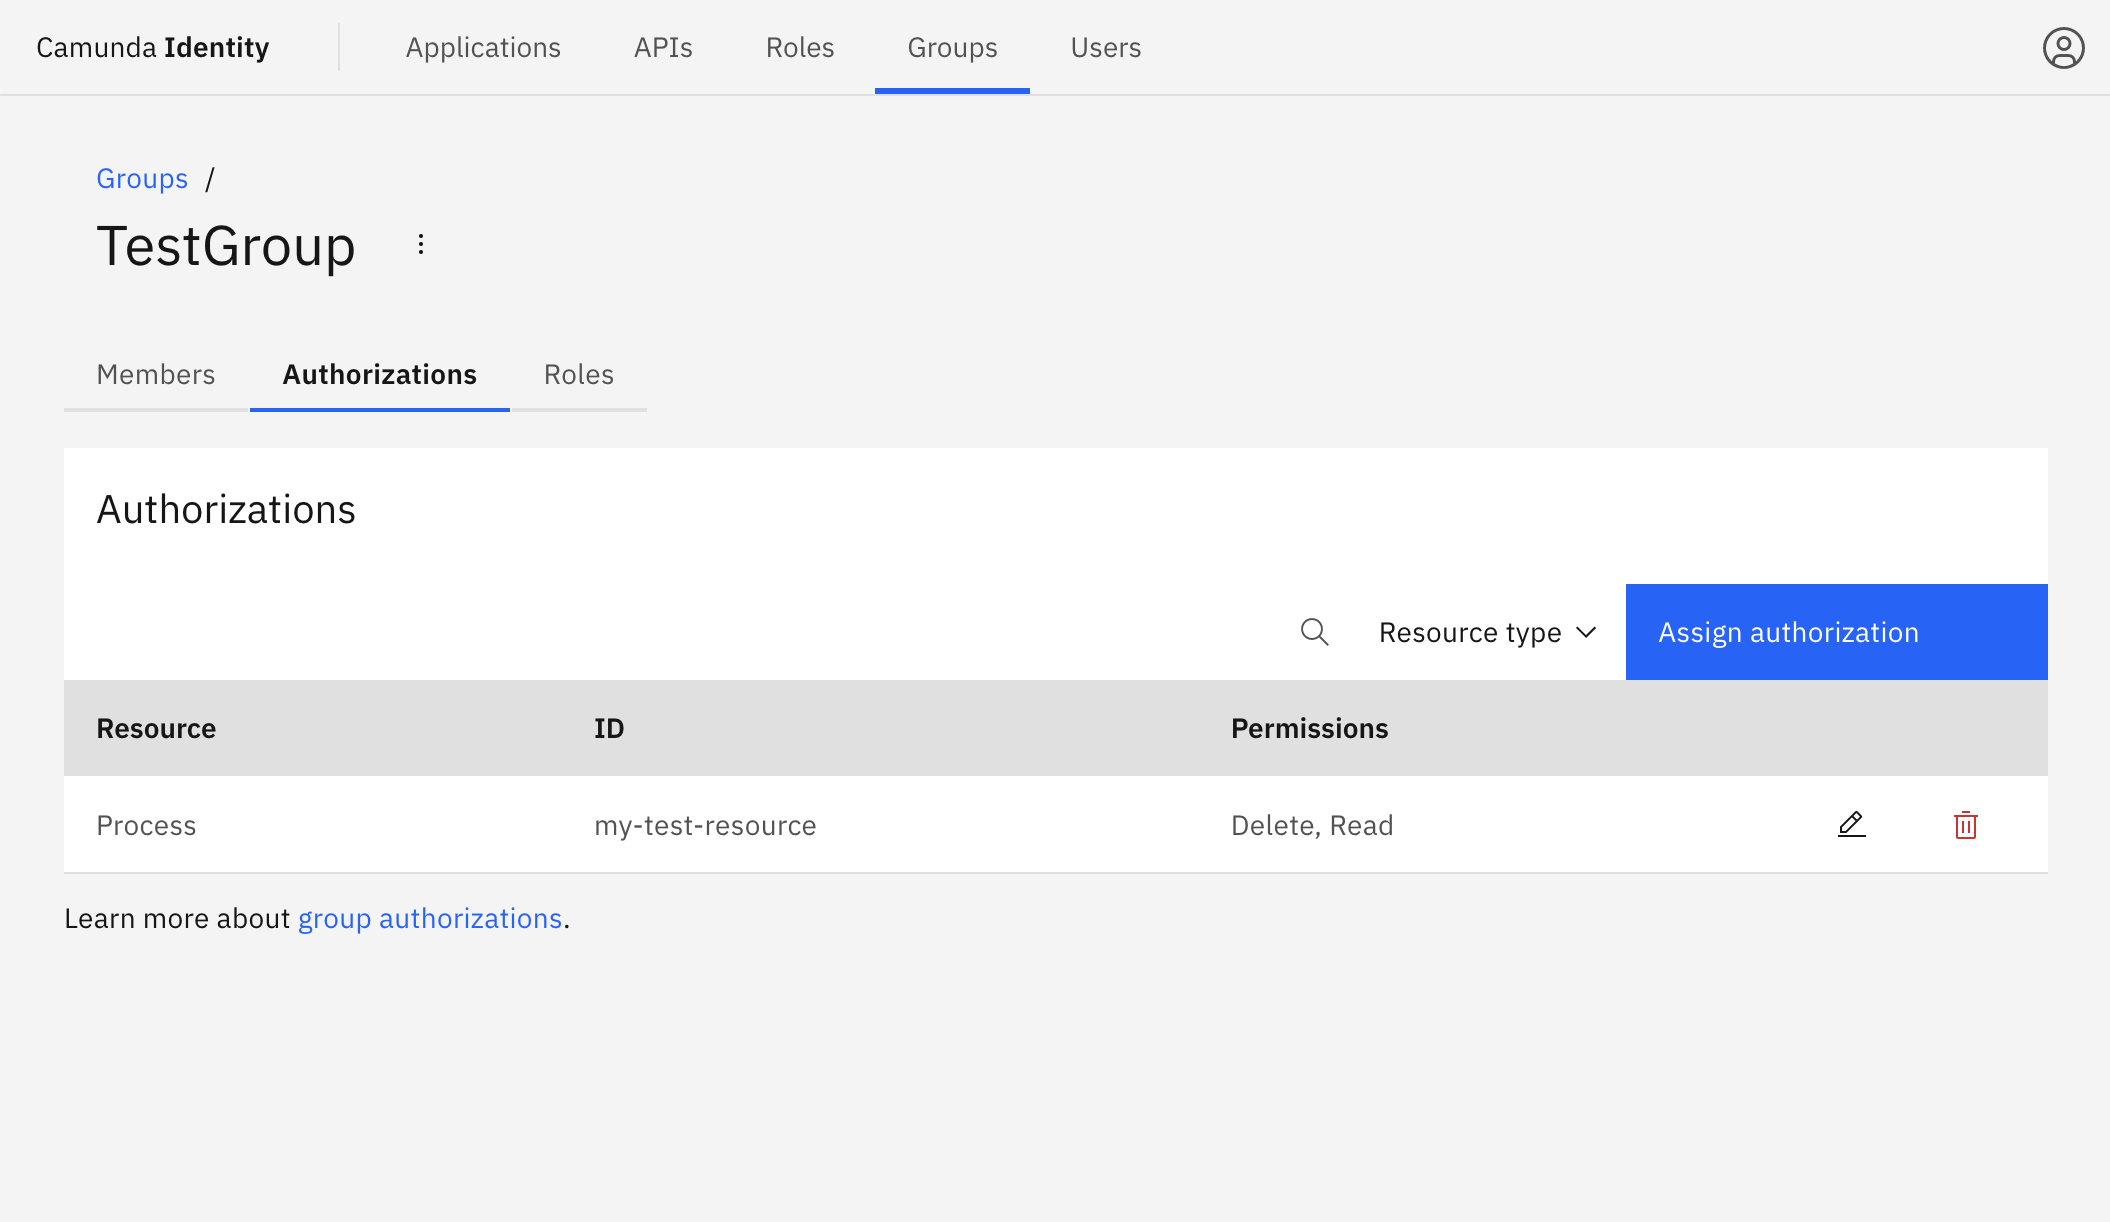Click the user profile icon top right
Screen dimensions: 2110x1222
(2063, 47)
